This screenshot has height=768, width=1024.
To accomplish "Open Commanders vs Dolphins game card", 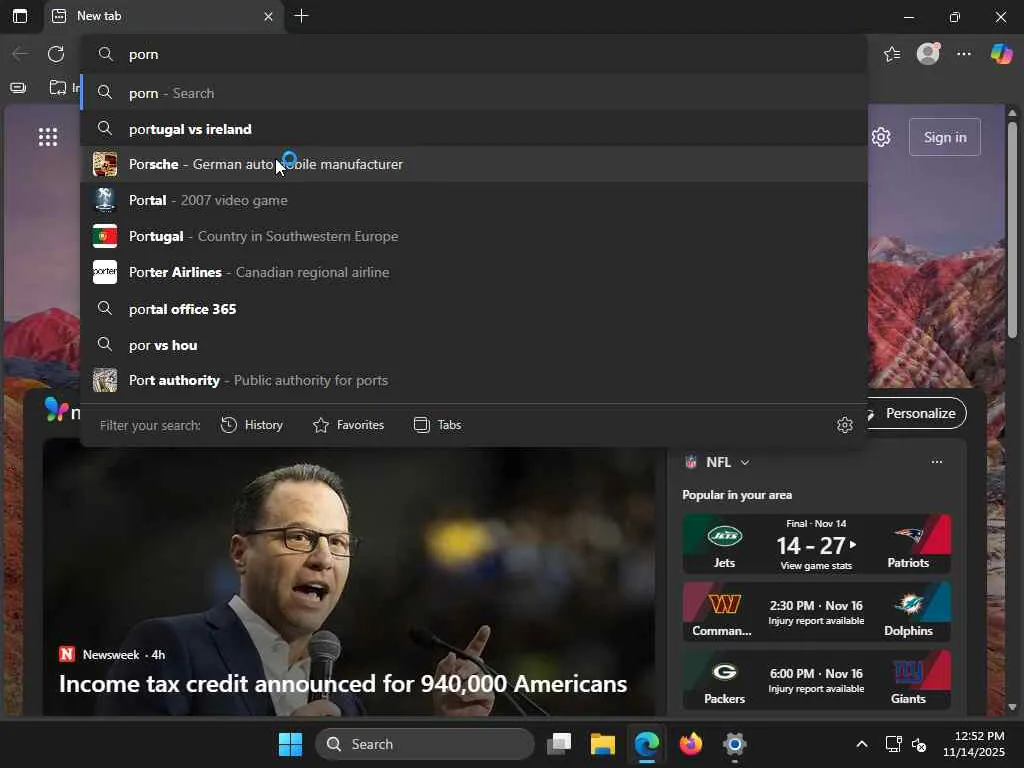I will pos(816,612).
